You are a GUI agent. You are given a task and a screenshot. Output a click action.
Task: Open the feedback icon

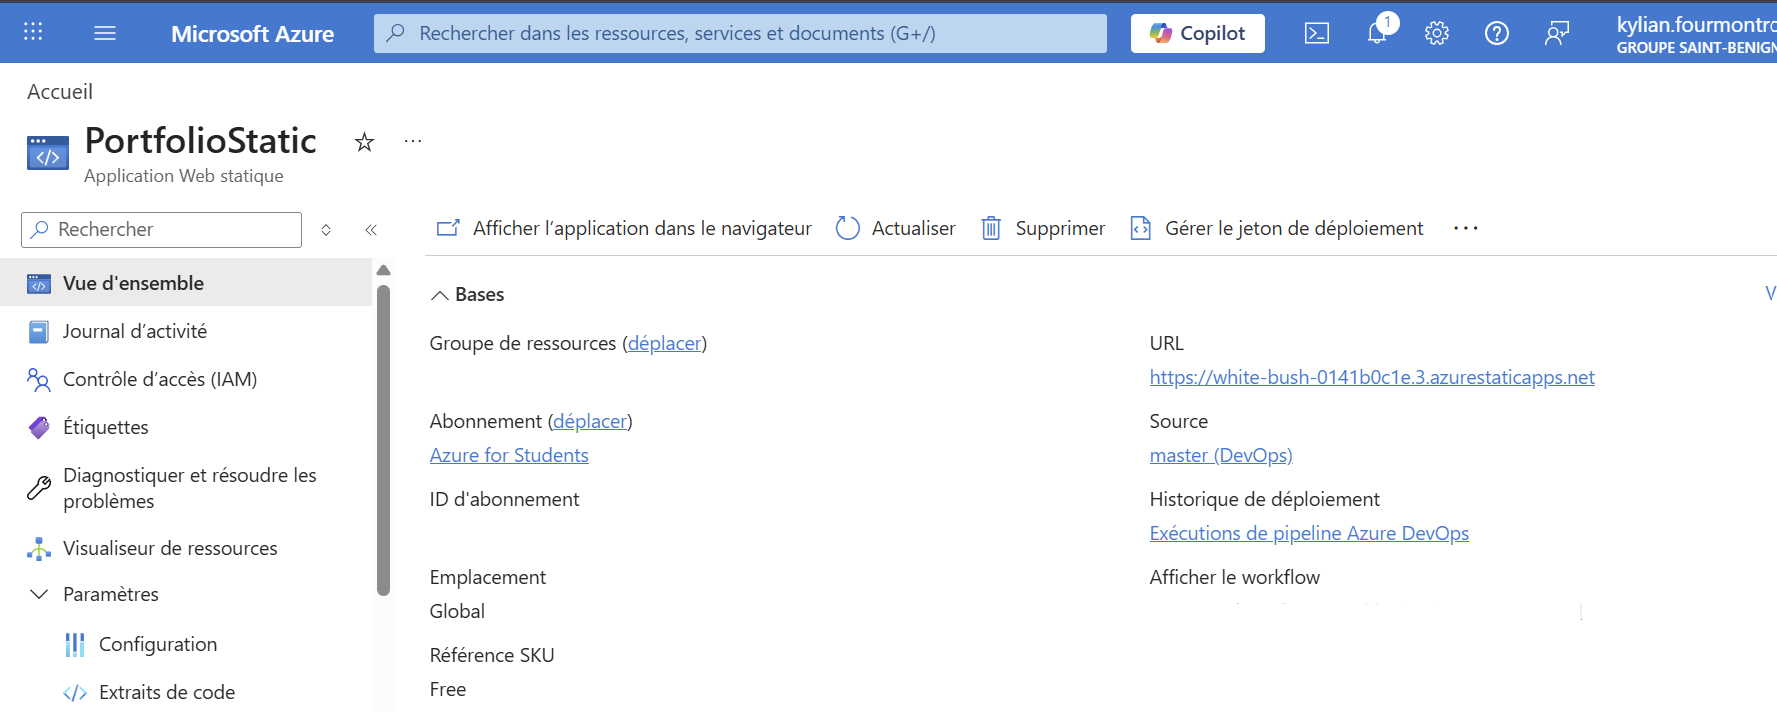pyautogui.click(x=1557, y=33)
